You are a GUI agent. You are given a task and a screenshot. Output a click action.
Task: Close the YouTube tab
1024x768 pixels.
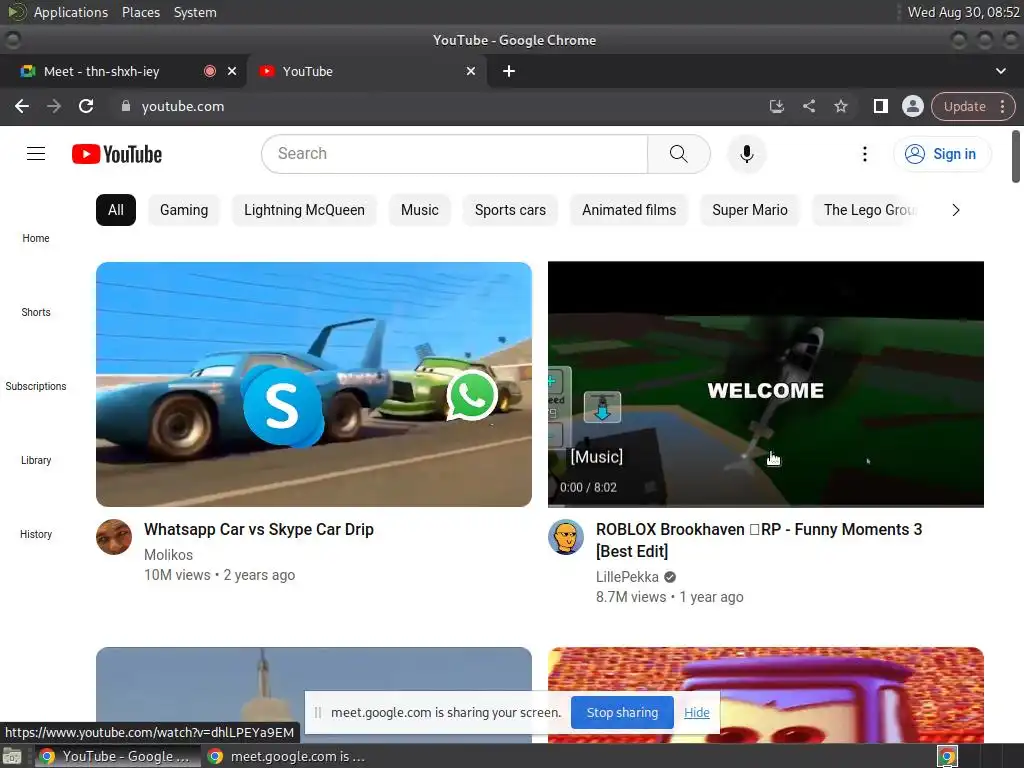(471, 71)
